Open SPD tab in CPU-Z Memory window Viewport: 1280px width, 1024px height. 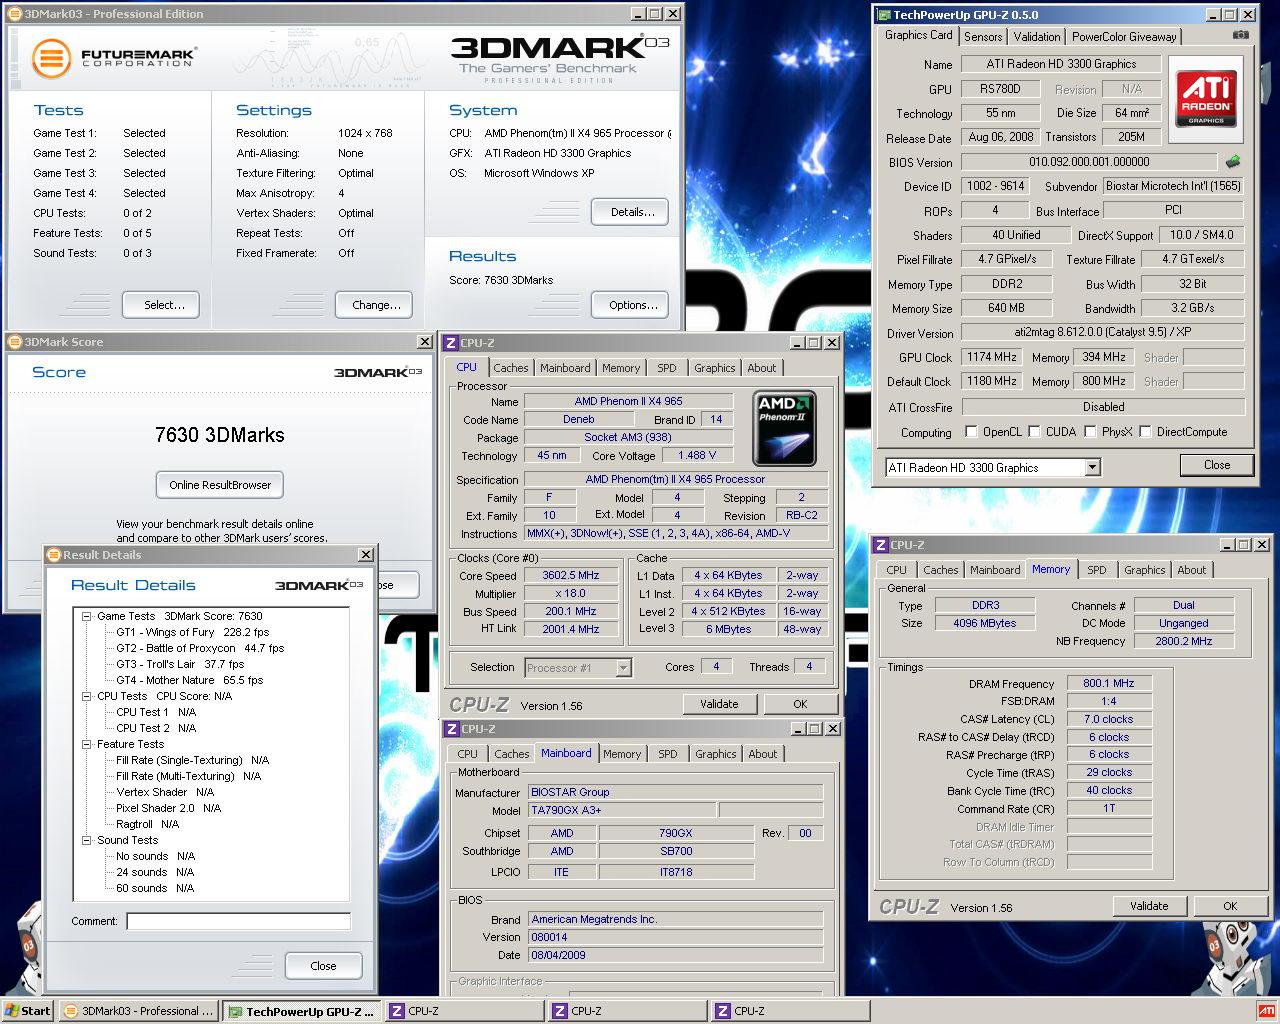[1096, 570]
